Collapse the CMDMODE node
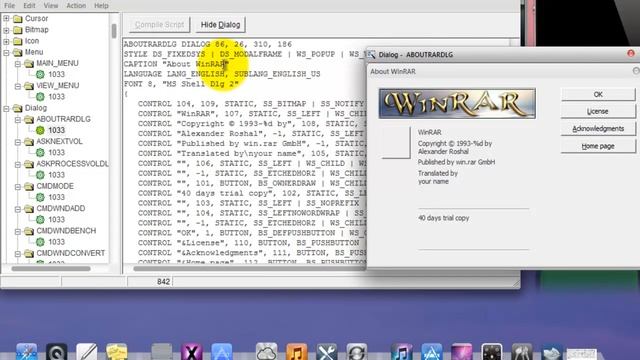 [x=18, y=187]
